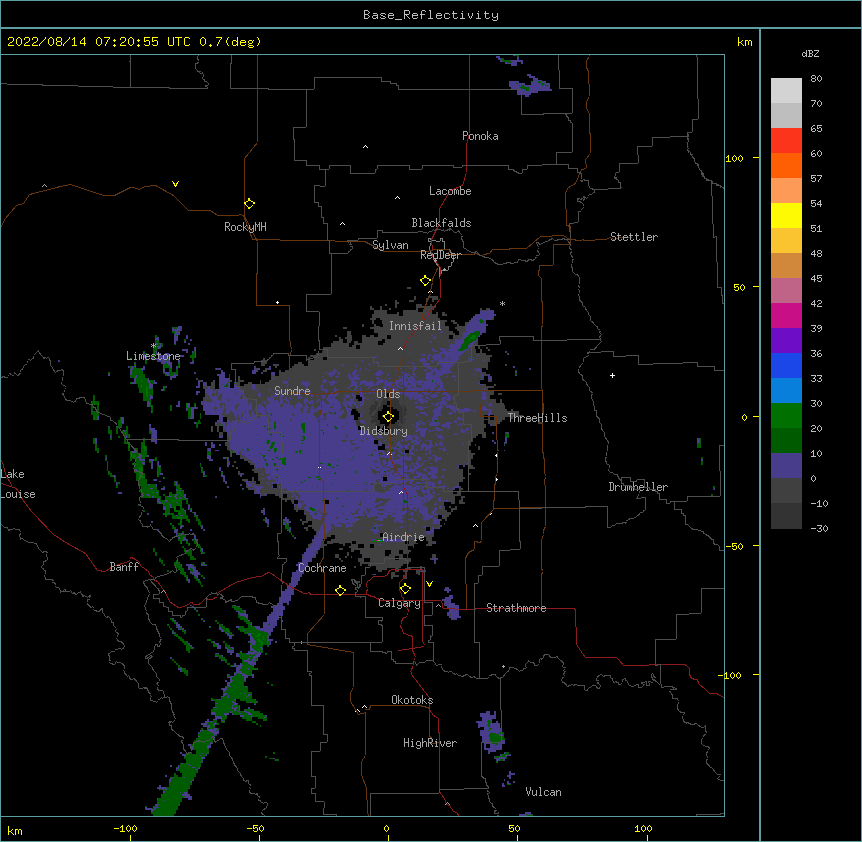Viewport: 862px width, 842px height.
Task: Click the white plus marker north of Drumheller
Action: [x=612, y=375]
